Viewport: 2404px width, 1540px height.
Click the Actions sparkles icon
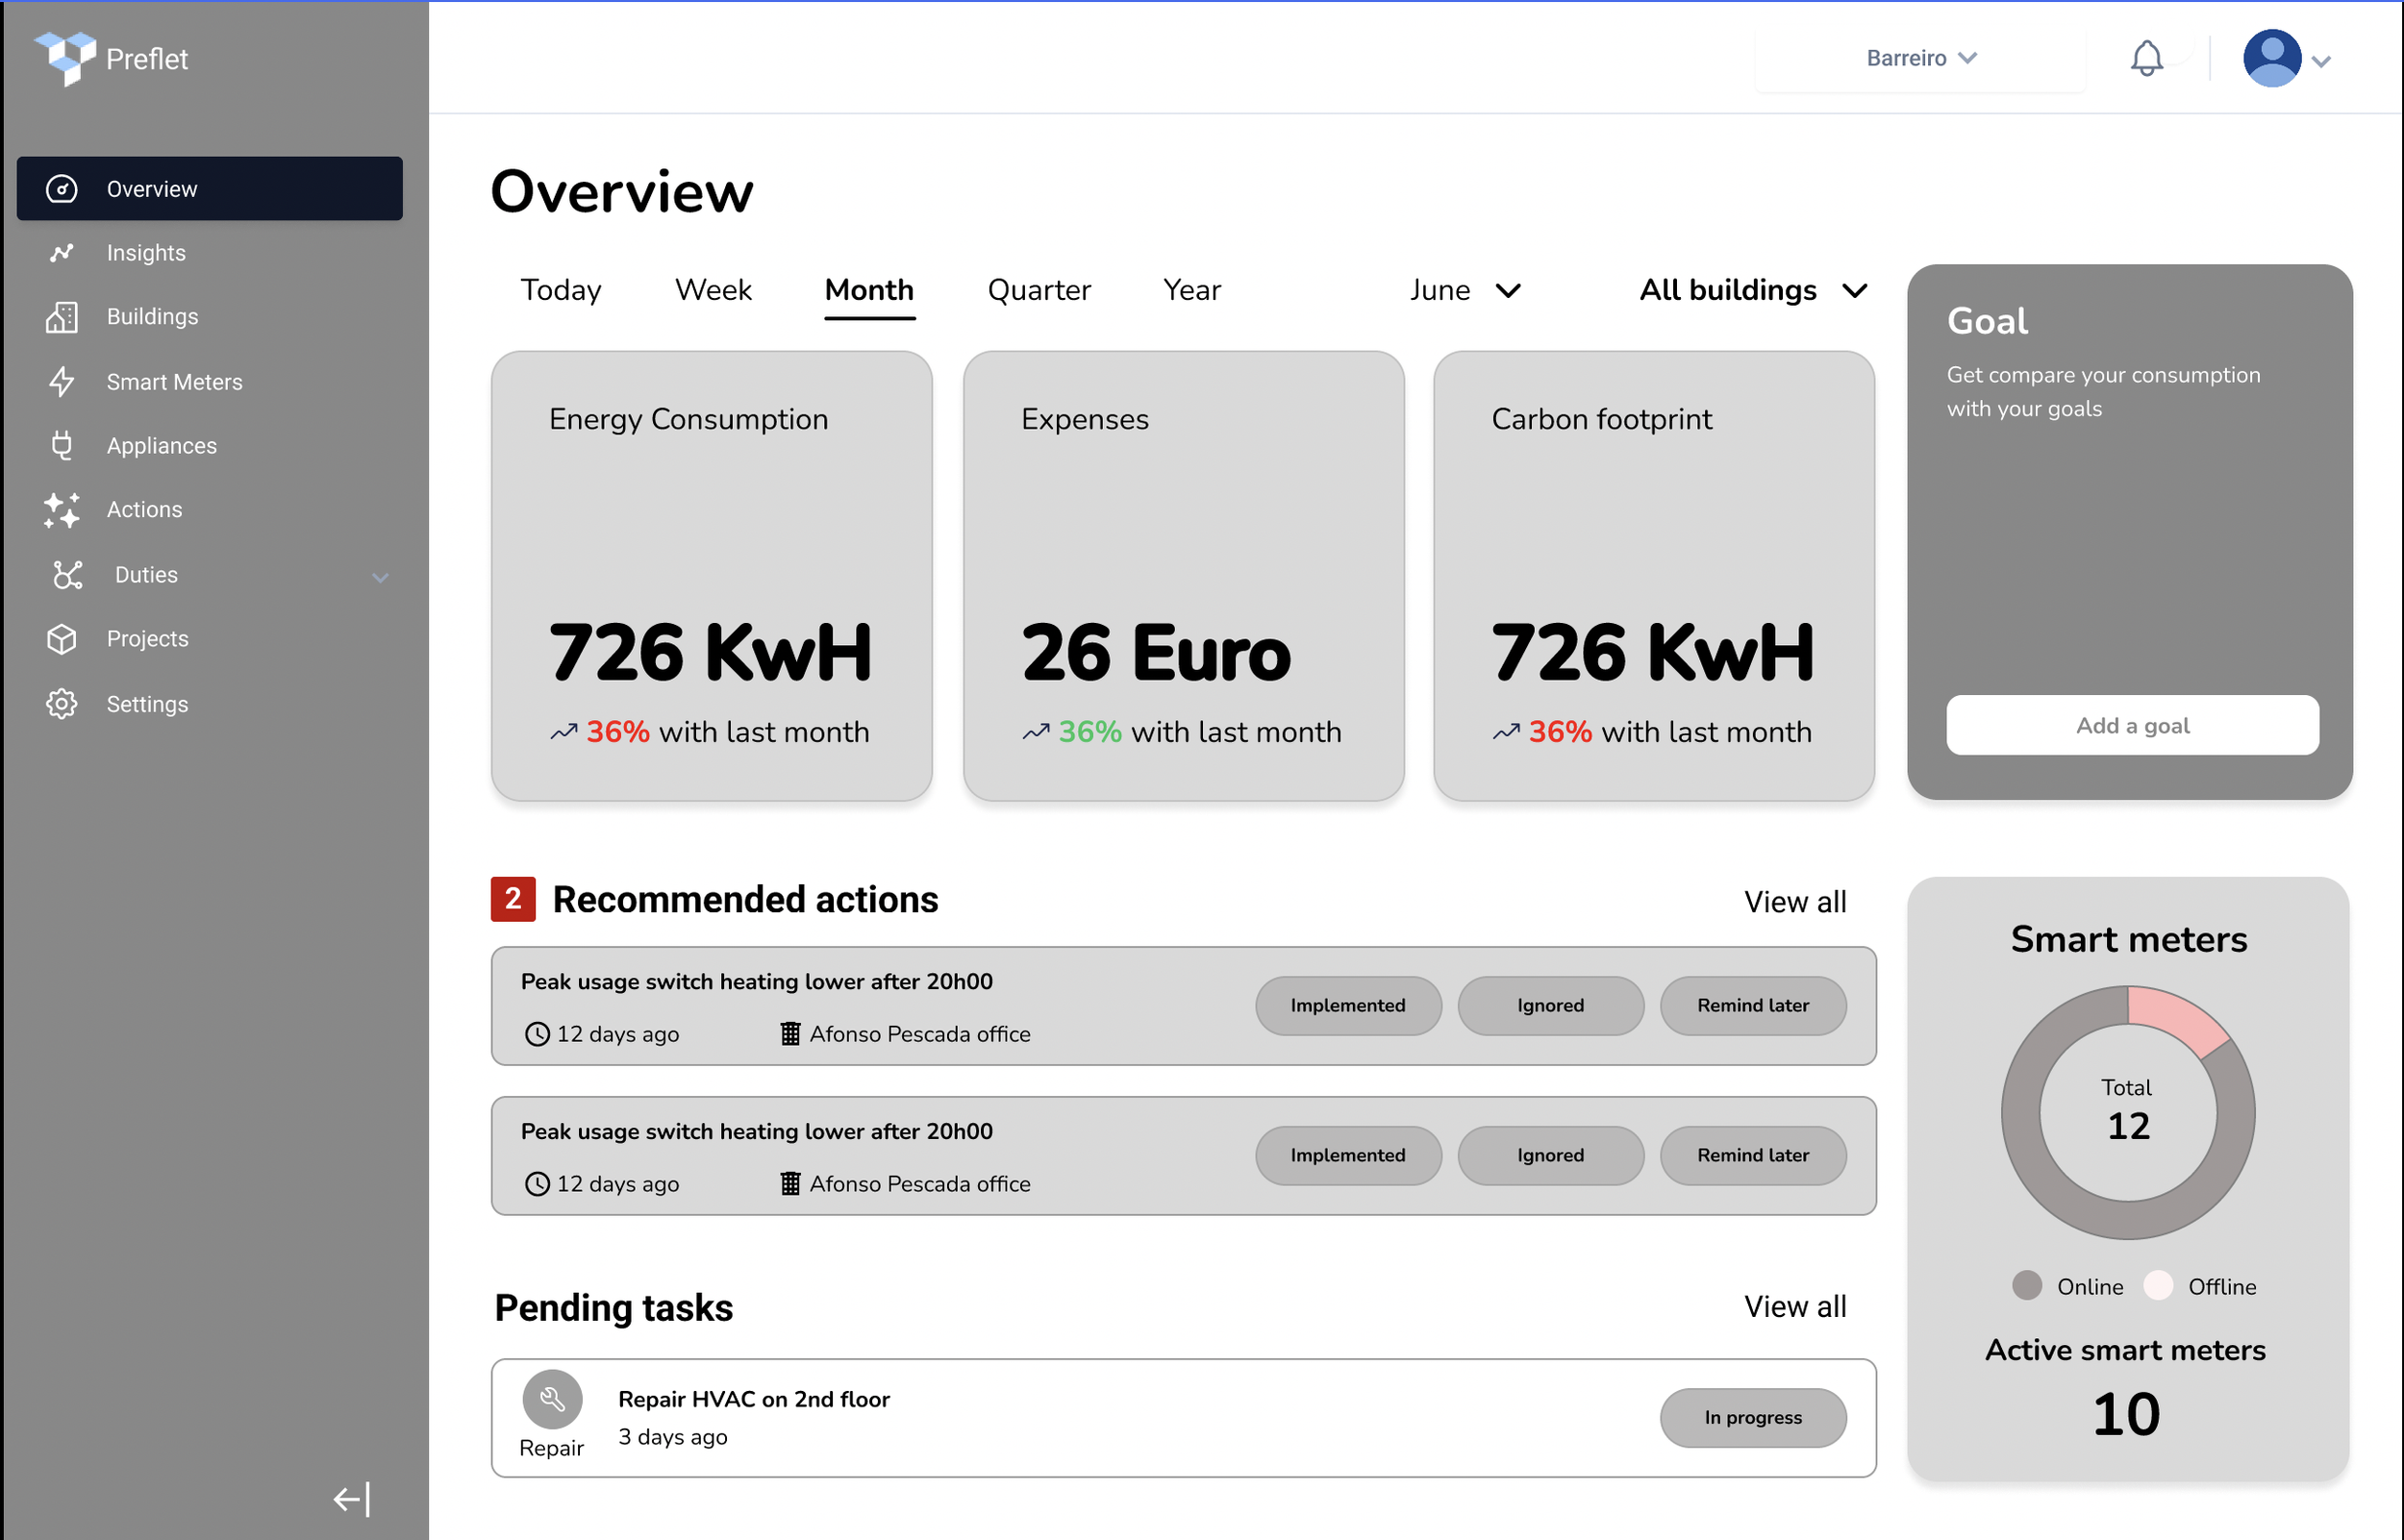pos(62,509)
